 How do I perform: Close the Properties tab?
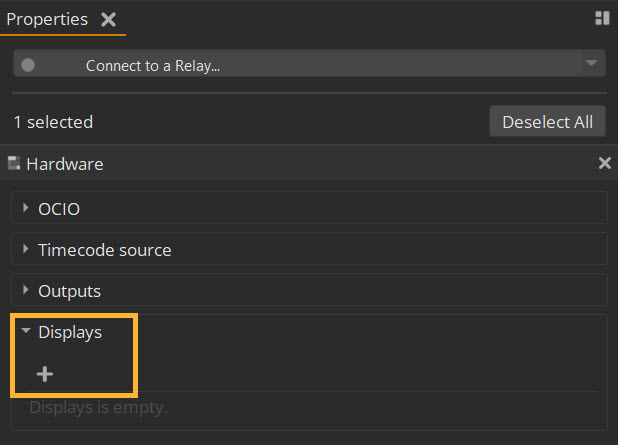coord(108,20)
